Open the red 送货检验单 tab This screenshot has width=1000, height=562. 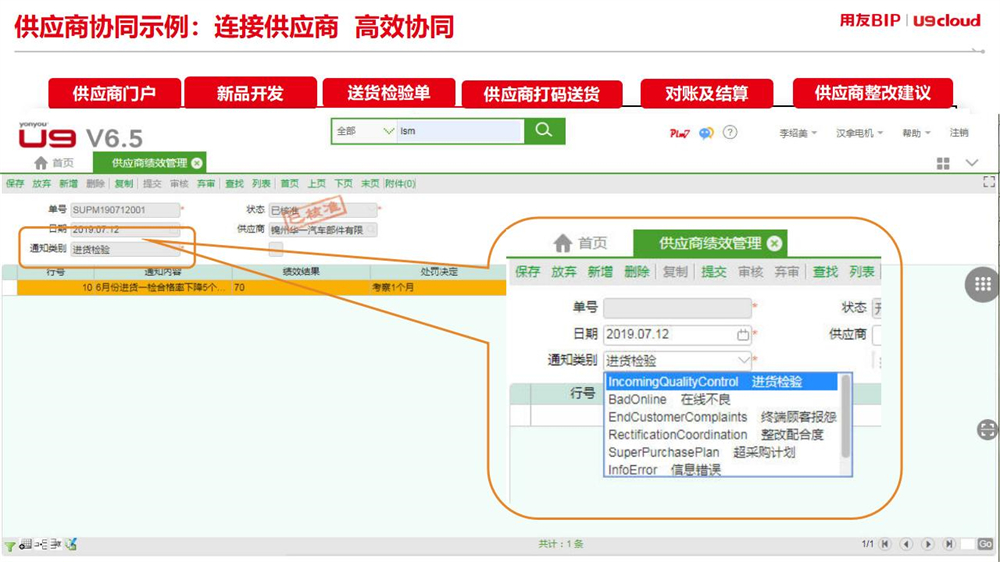tap(388, 93)
